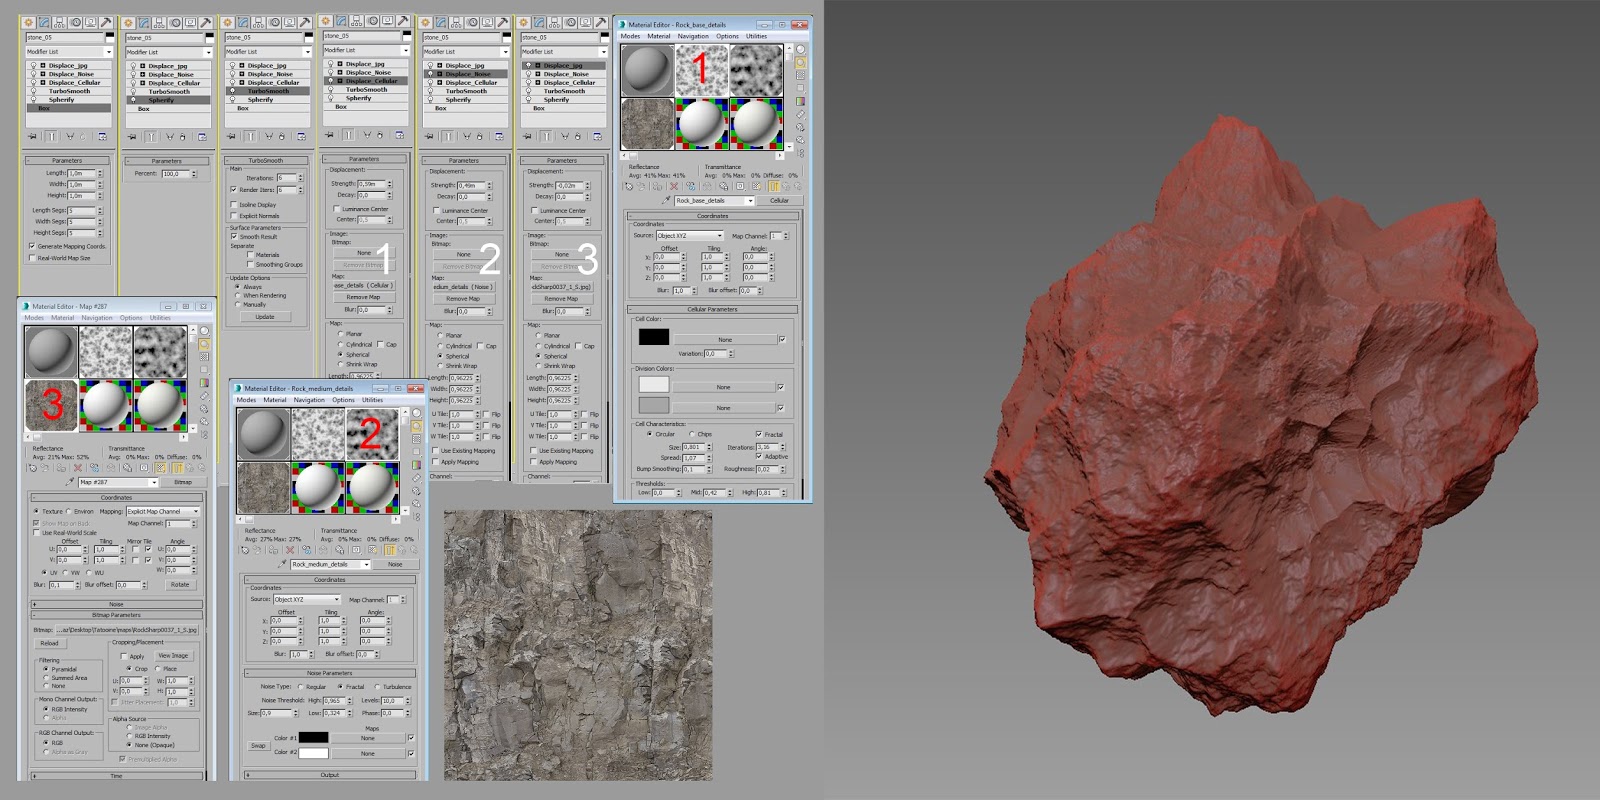Click red X Reset Map icon in Rock_base_details editor
1600x800 pixels.
674,186
